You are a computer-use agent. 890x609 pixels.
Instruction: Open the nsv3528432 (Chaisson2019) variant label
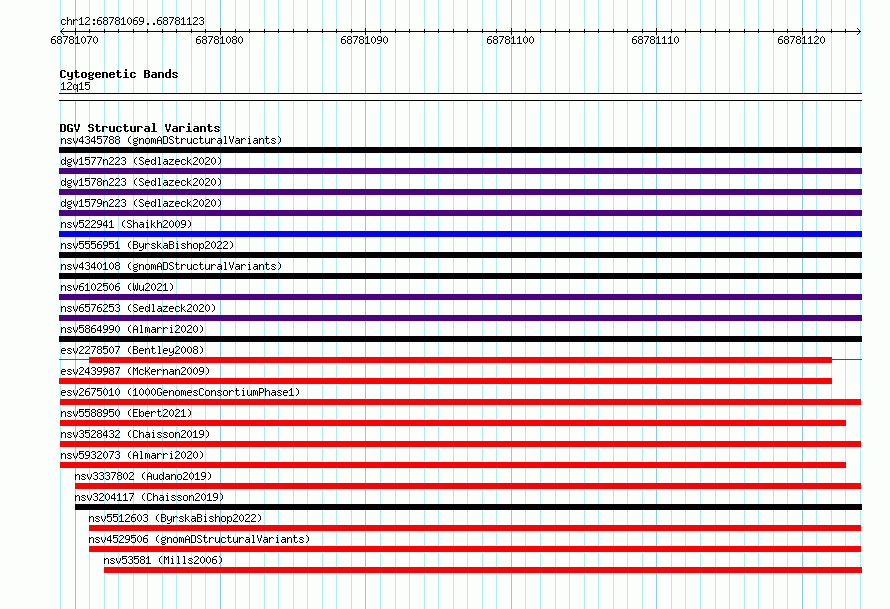pos(135,434)
